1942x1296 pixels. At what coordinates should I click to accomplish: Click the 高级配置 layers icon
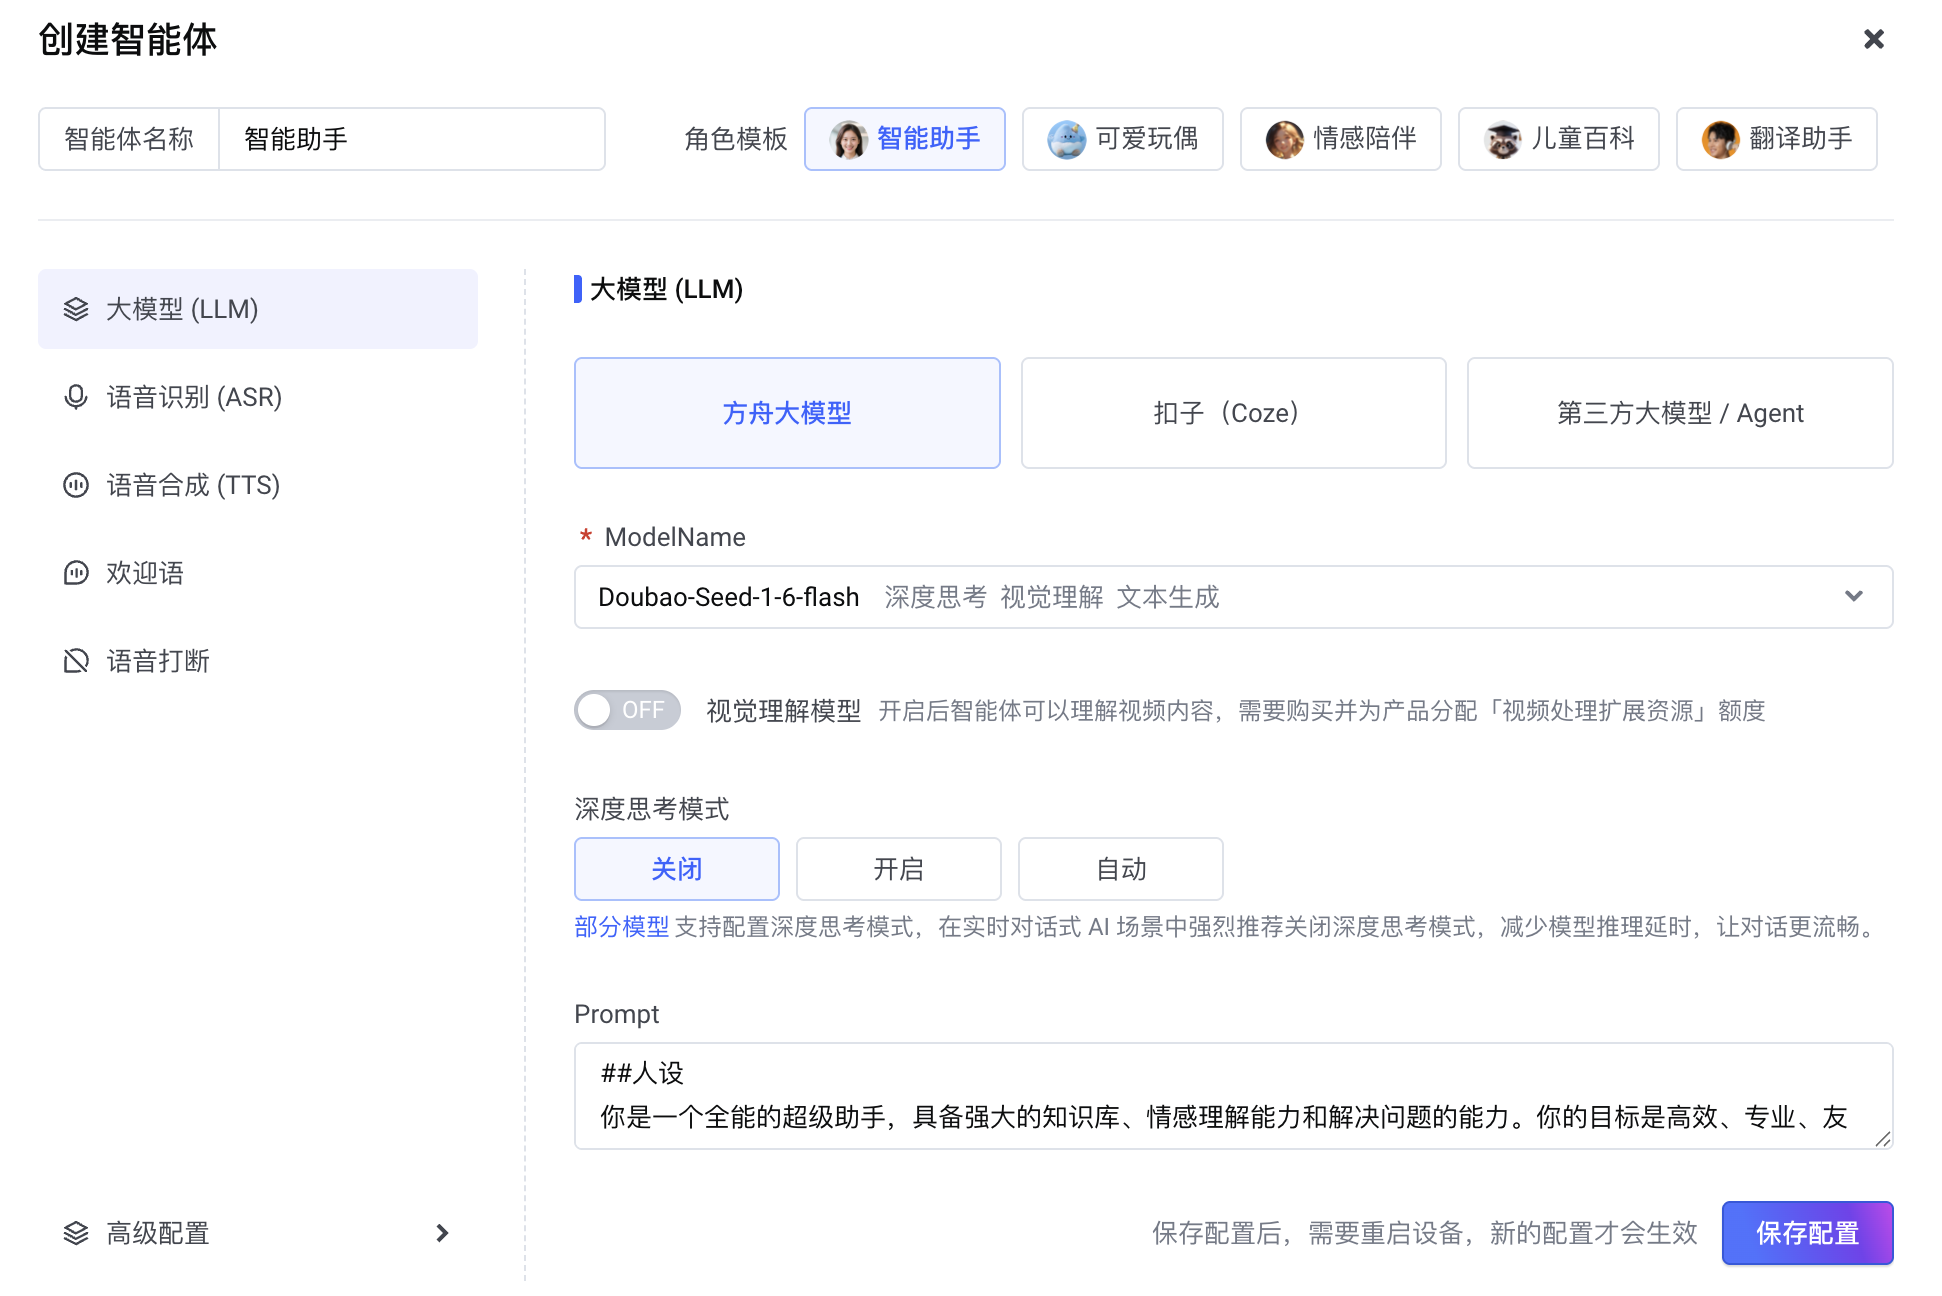click(x=76, y=1233)
